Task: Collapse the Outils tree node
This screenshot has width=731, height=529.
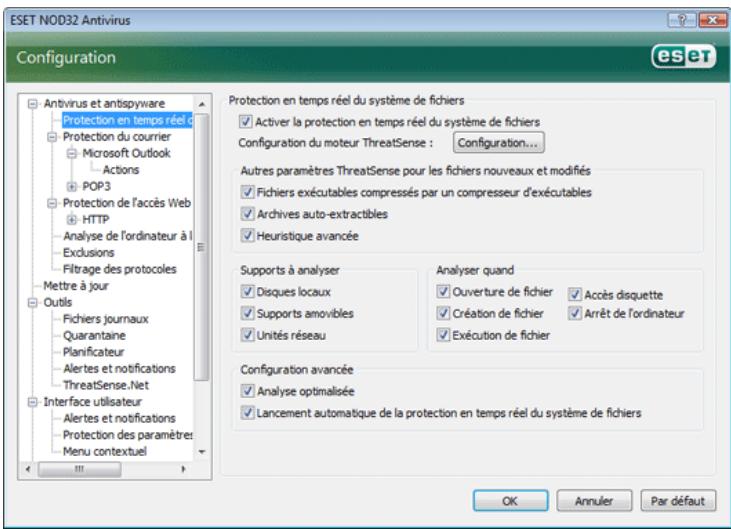Action: click(32, 302)
